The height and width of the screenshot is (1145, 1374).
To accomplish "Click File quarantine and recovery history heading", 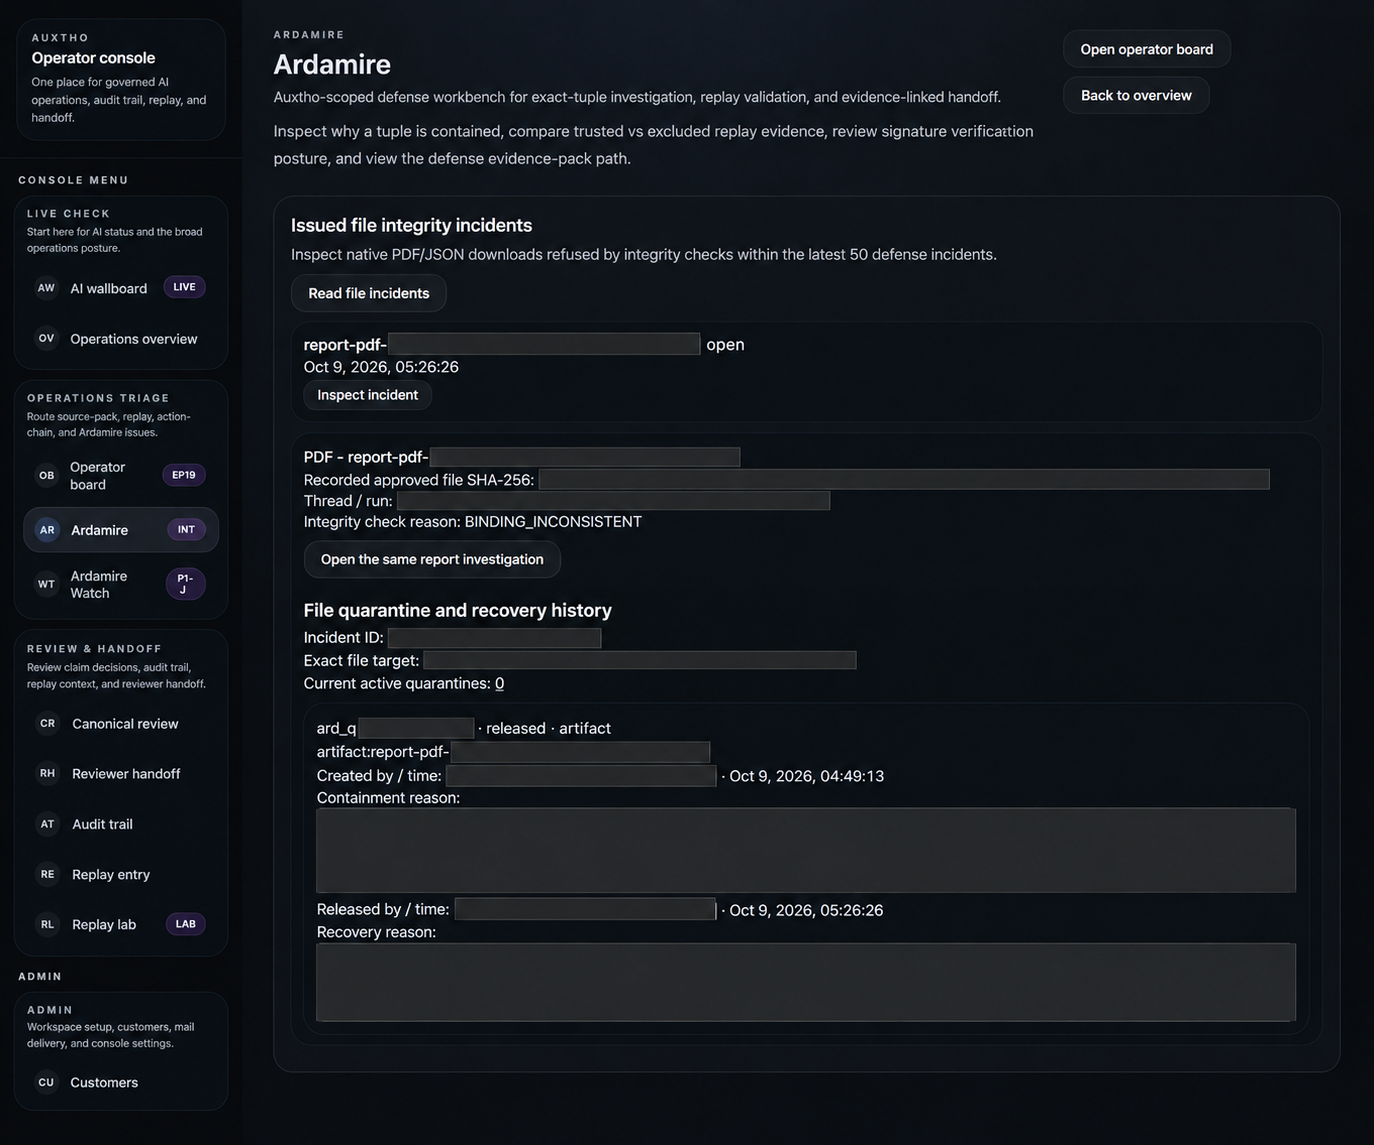I will click(x=457, y=610).
